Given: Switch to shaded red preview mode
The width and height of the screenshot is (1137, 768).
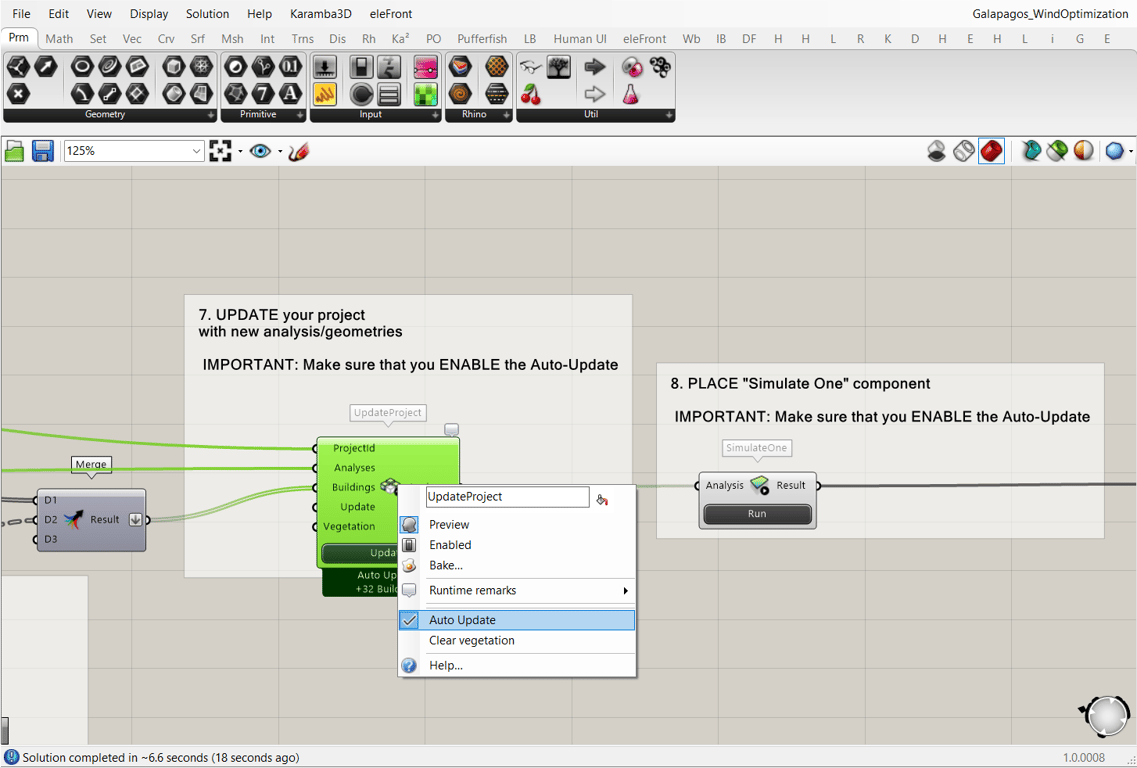Looking at the screenshot, I should click(x=991, y=151).
